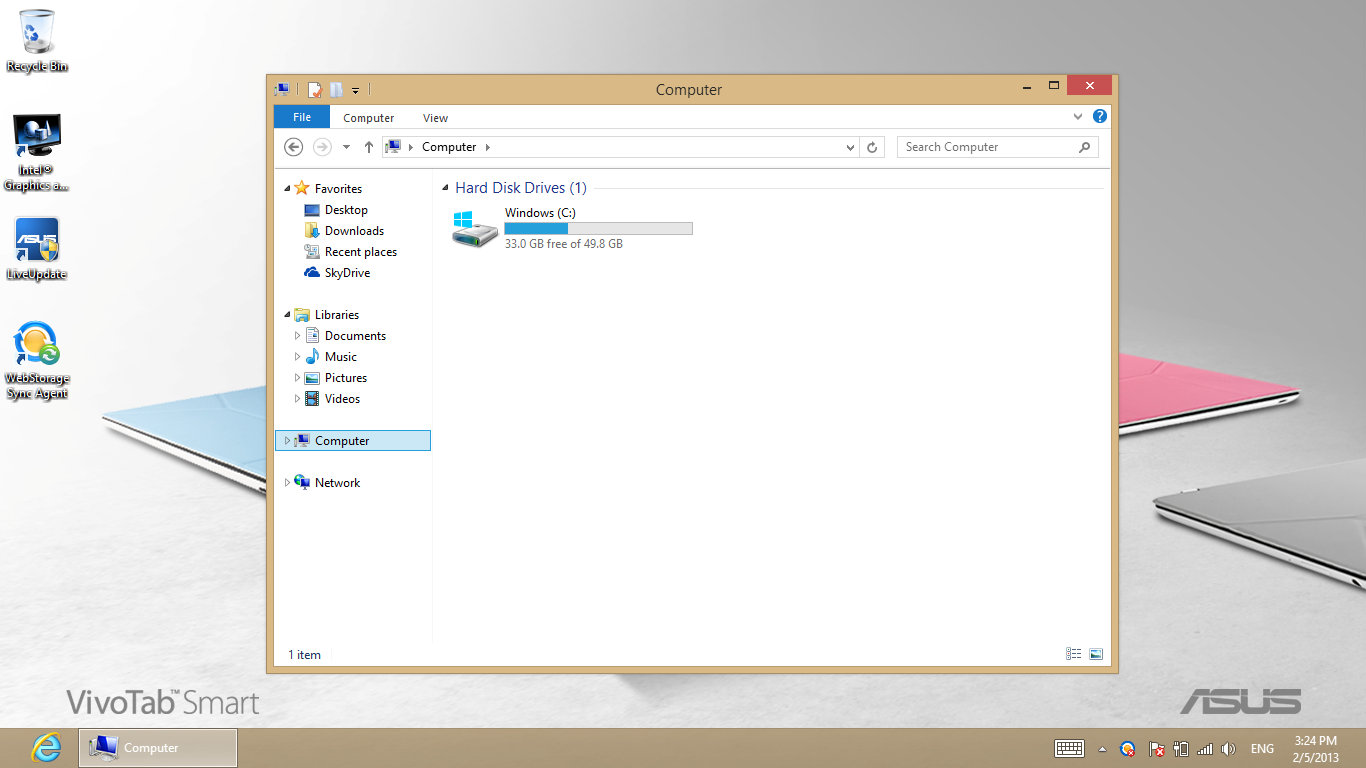Click the Computer taskbar button

[x=158, y=748]
